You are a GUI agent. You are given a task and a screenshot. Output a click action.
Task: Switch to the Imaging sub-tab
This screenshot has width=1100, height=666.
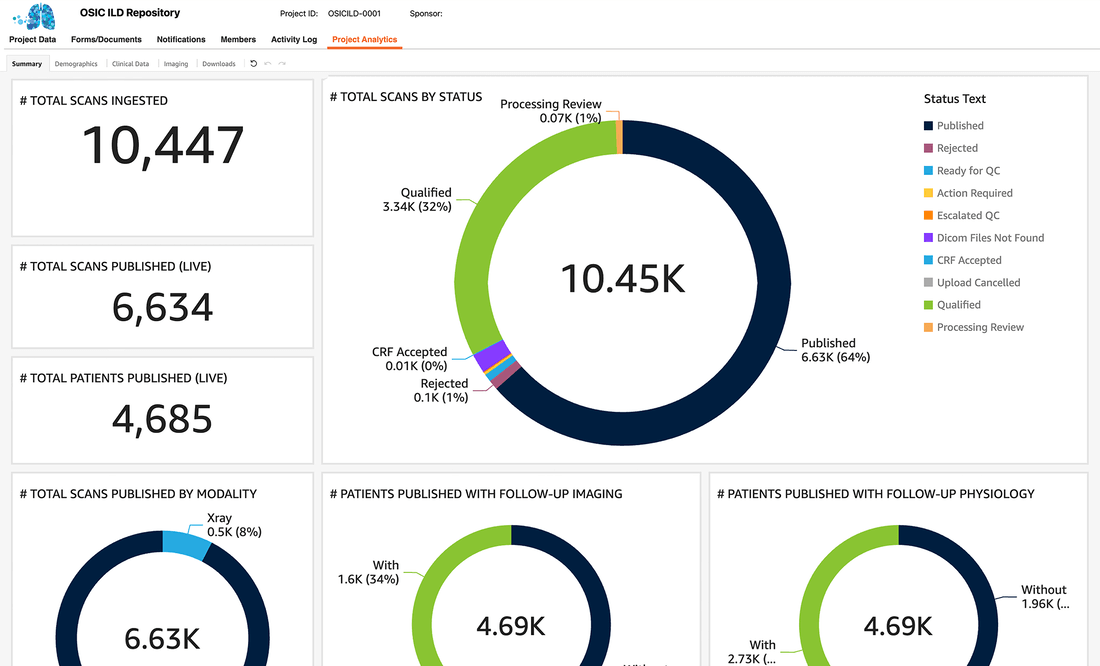(x=176, y=64)
